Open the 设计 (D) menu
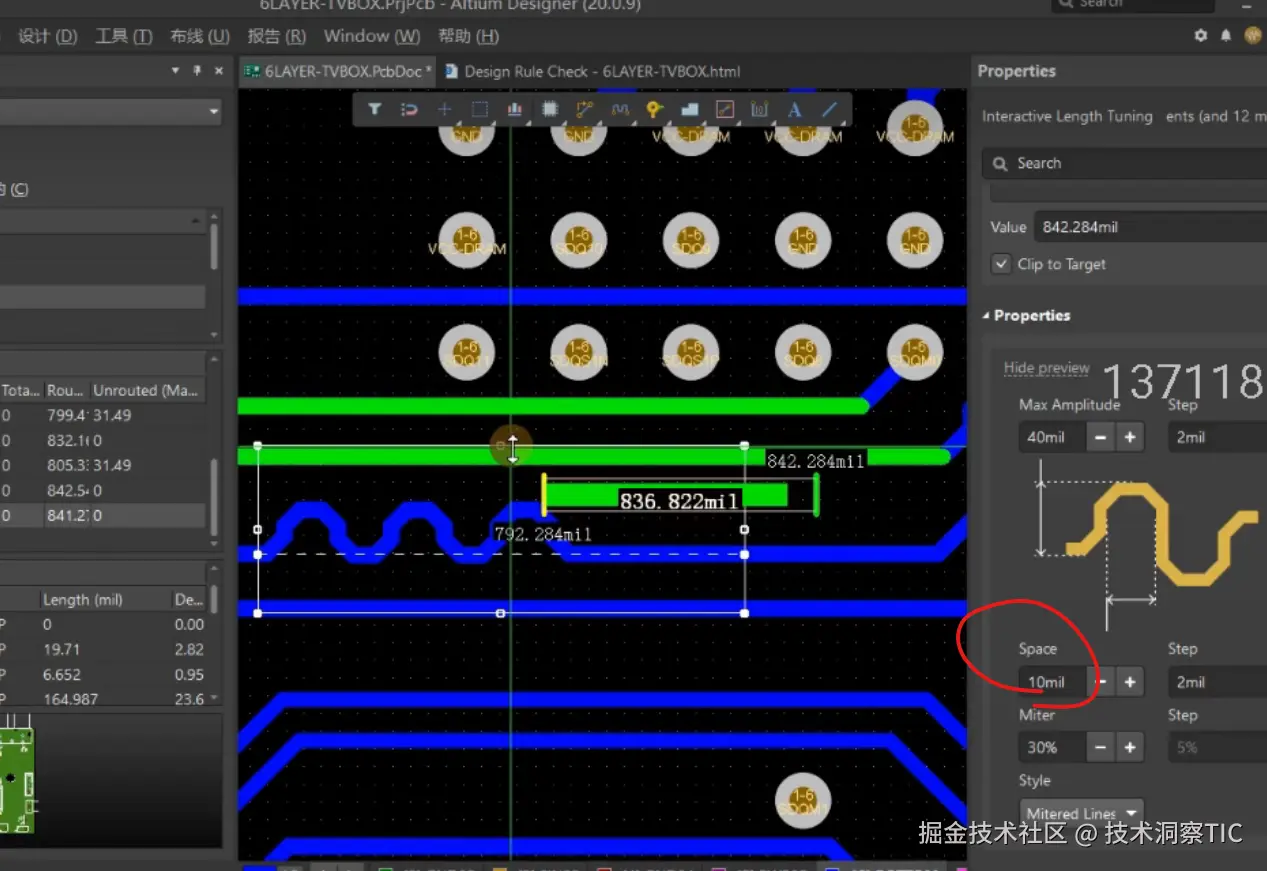Screen dimensions: 1267x871 48,36
